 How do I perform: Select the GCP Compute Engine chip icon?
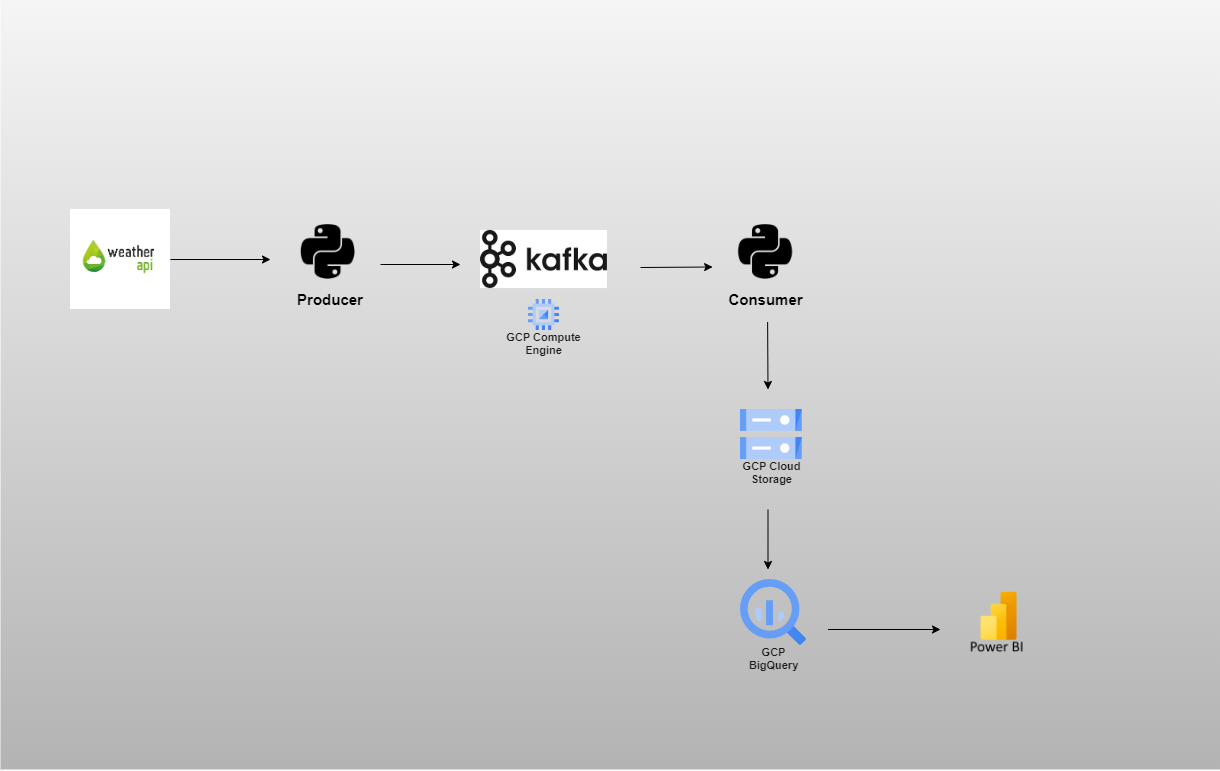pyautogui.click(x=543, y=314)
